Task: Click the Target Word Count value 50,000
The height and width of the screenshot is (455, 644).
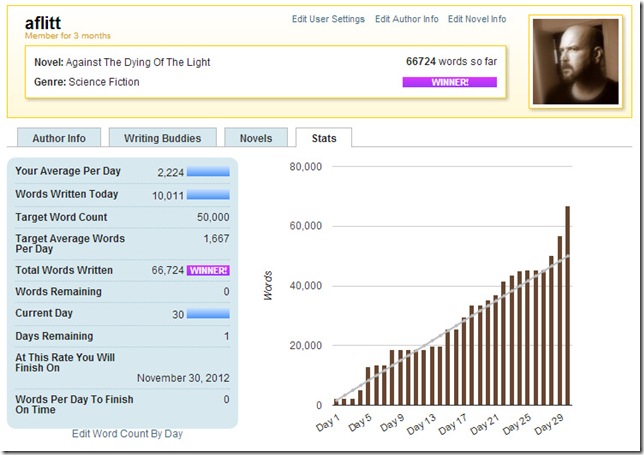Action: point(213,217)
